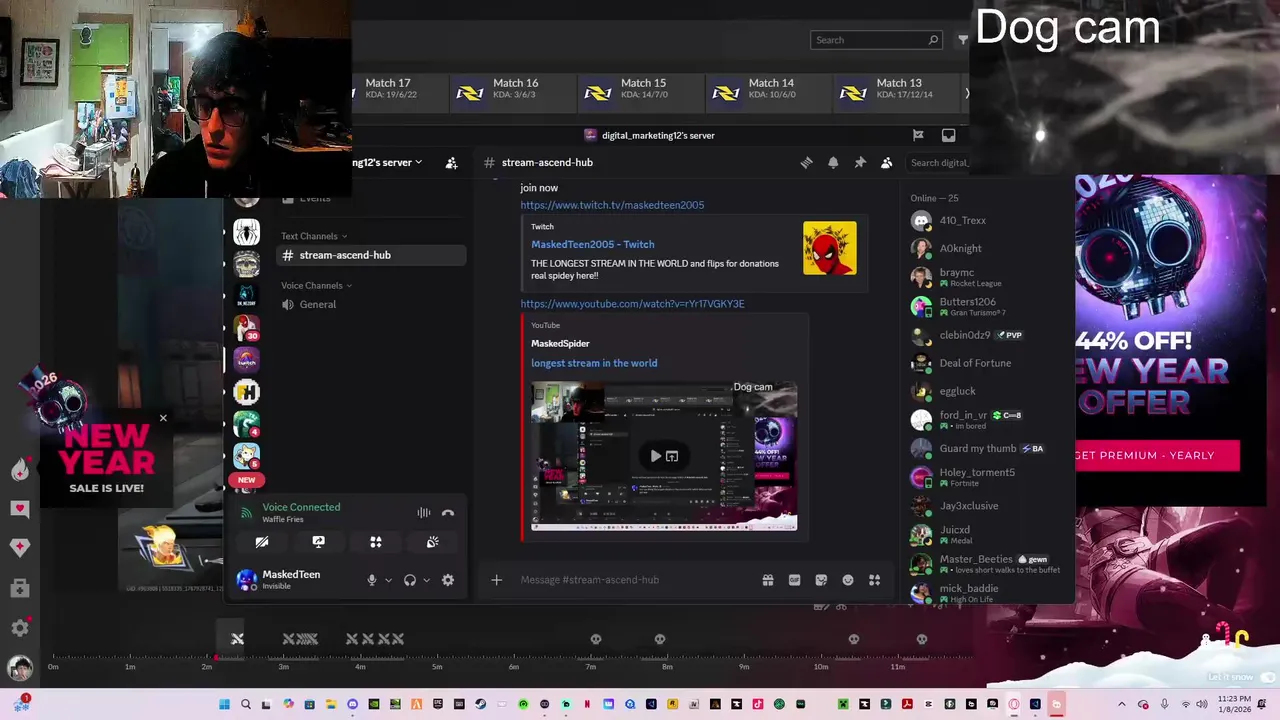Show hidden system tray icons
The width and height of the screenshot is (1280, 720).
click(x=1121, y=704)
